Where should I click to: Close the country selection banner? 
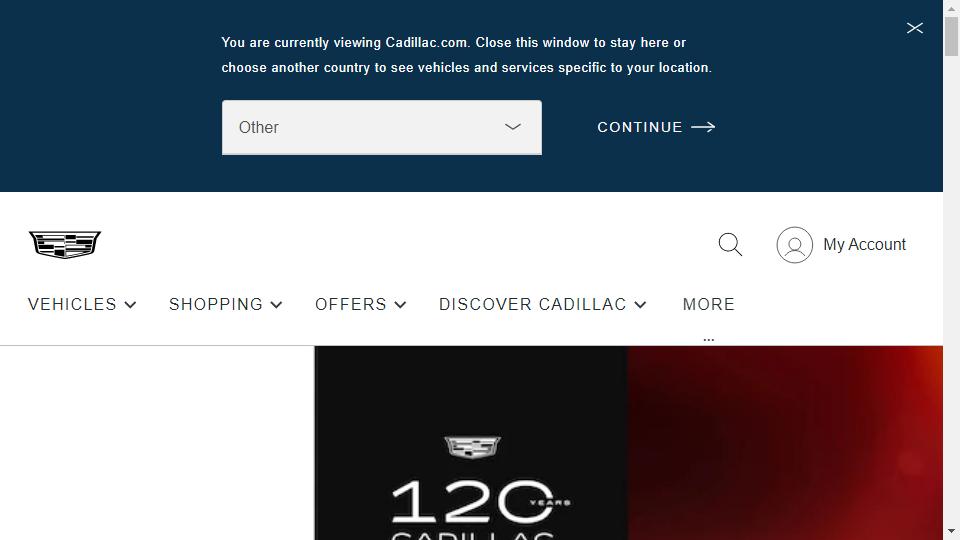click(x=915, y=28)
